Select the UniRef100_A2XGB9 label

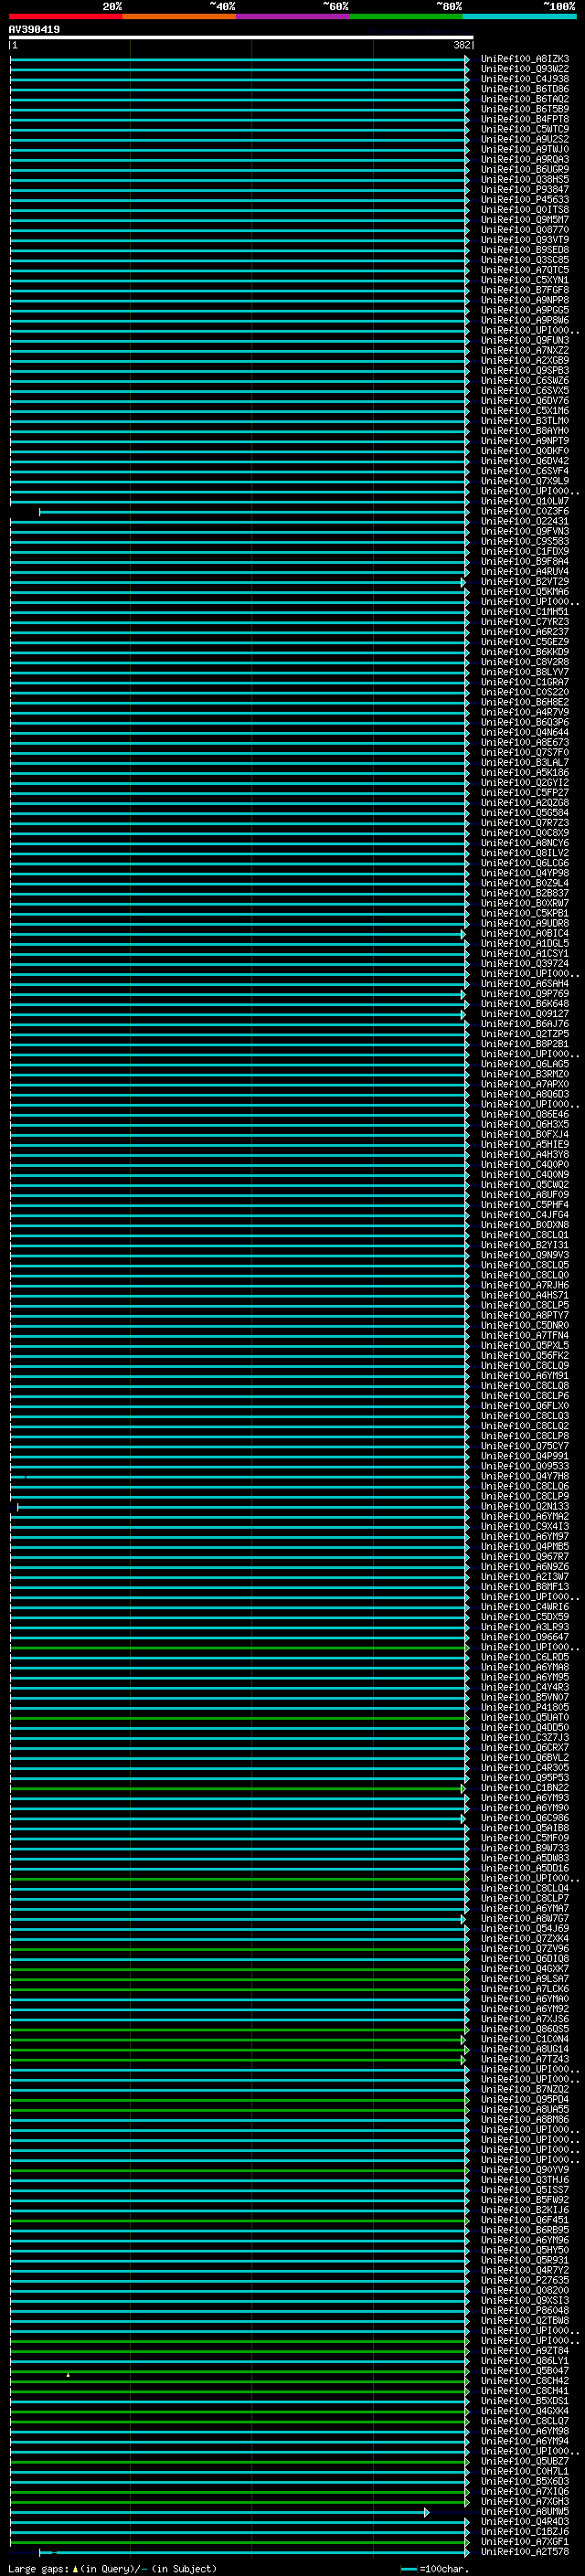tap(525, 361)
